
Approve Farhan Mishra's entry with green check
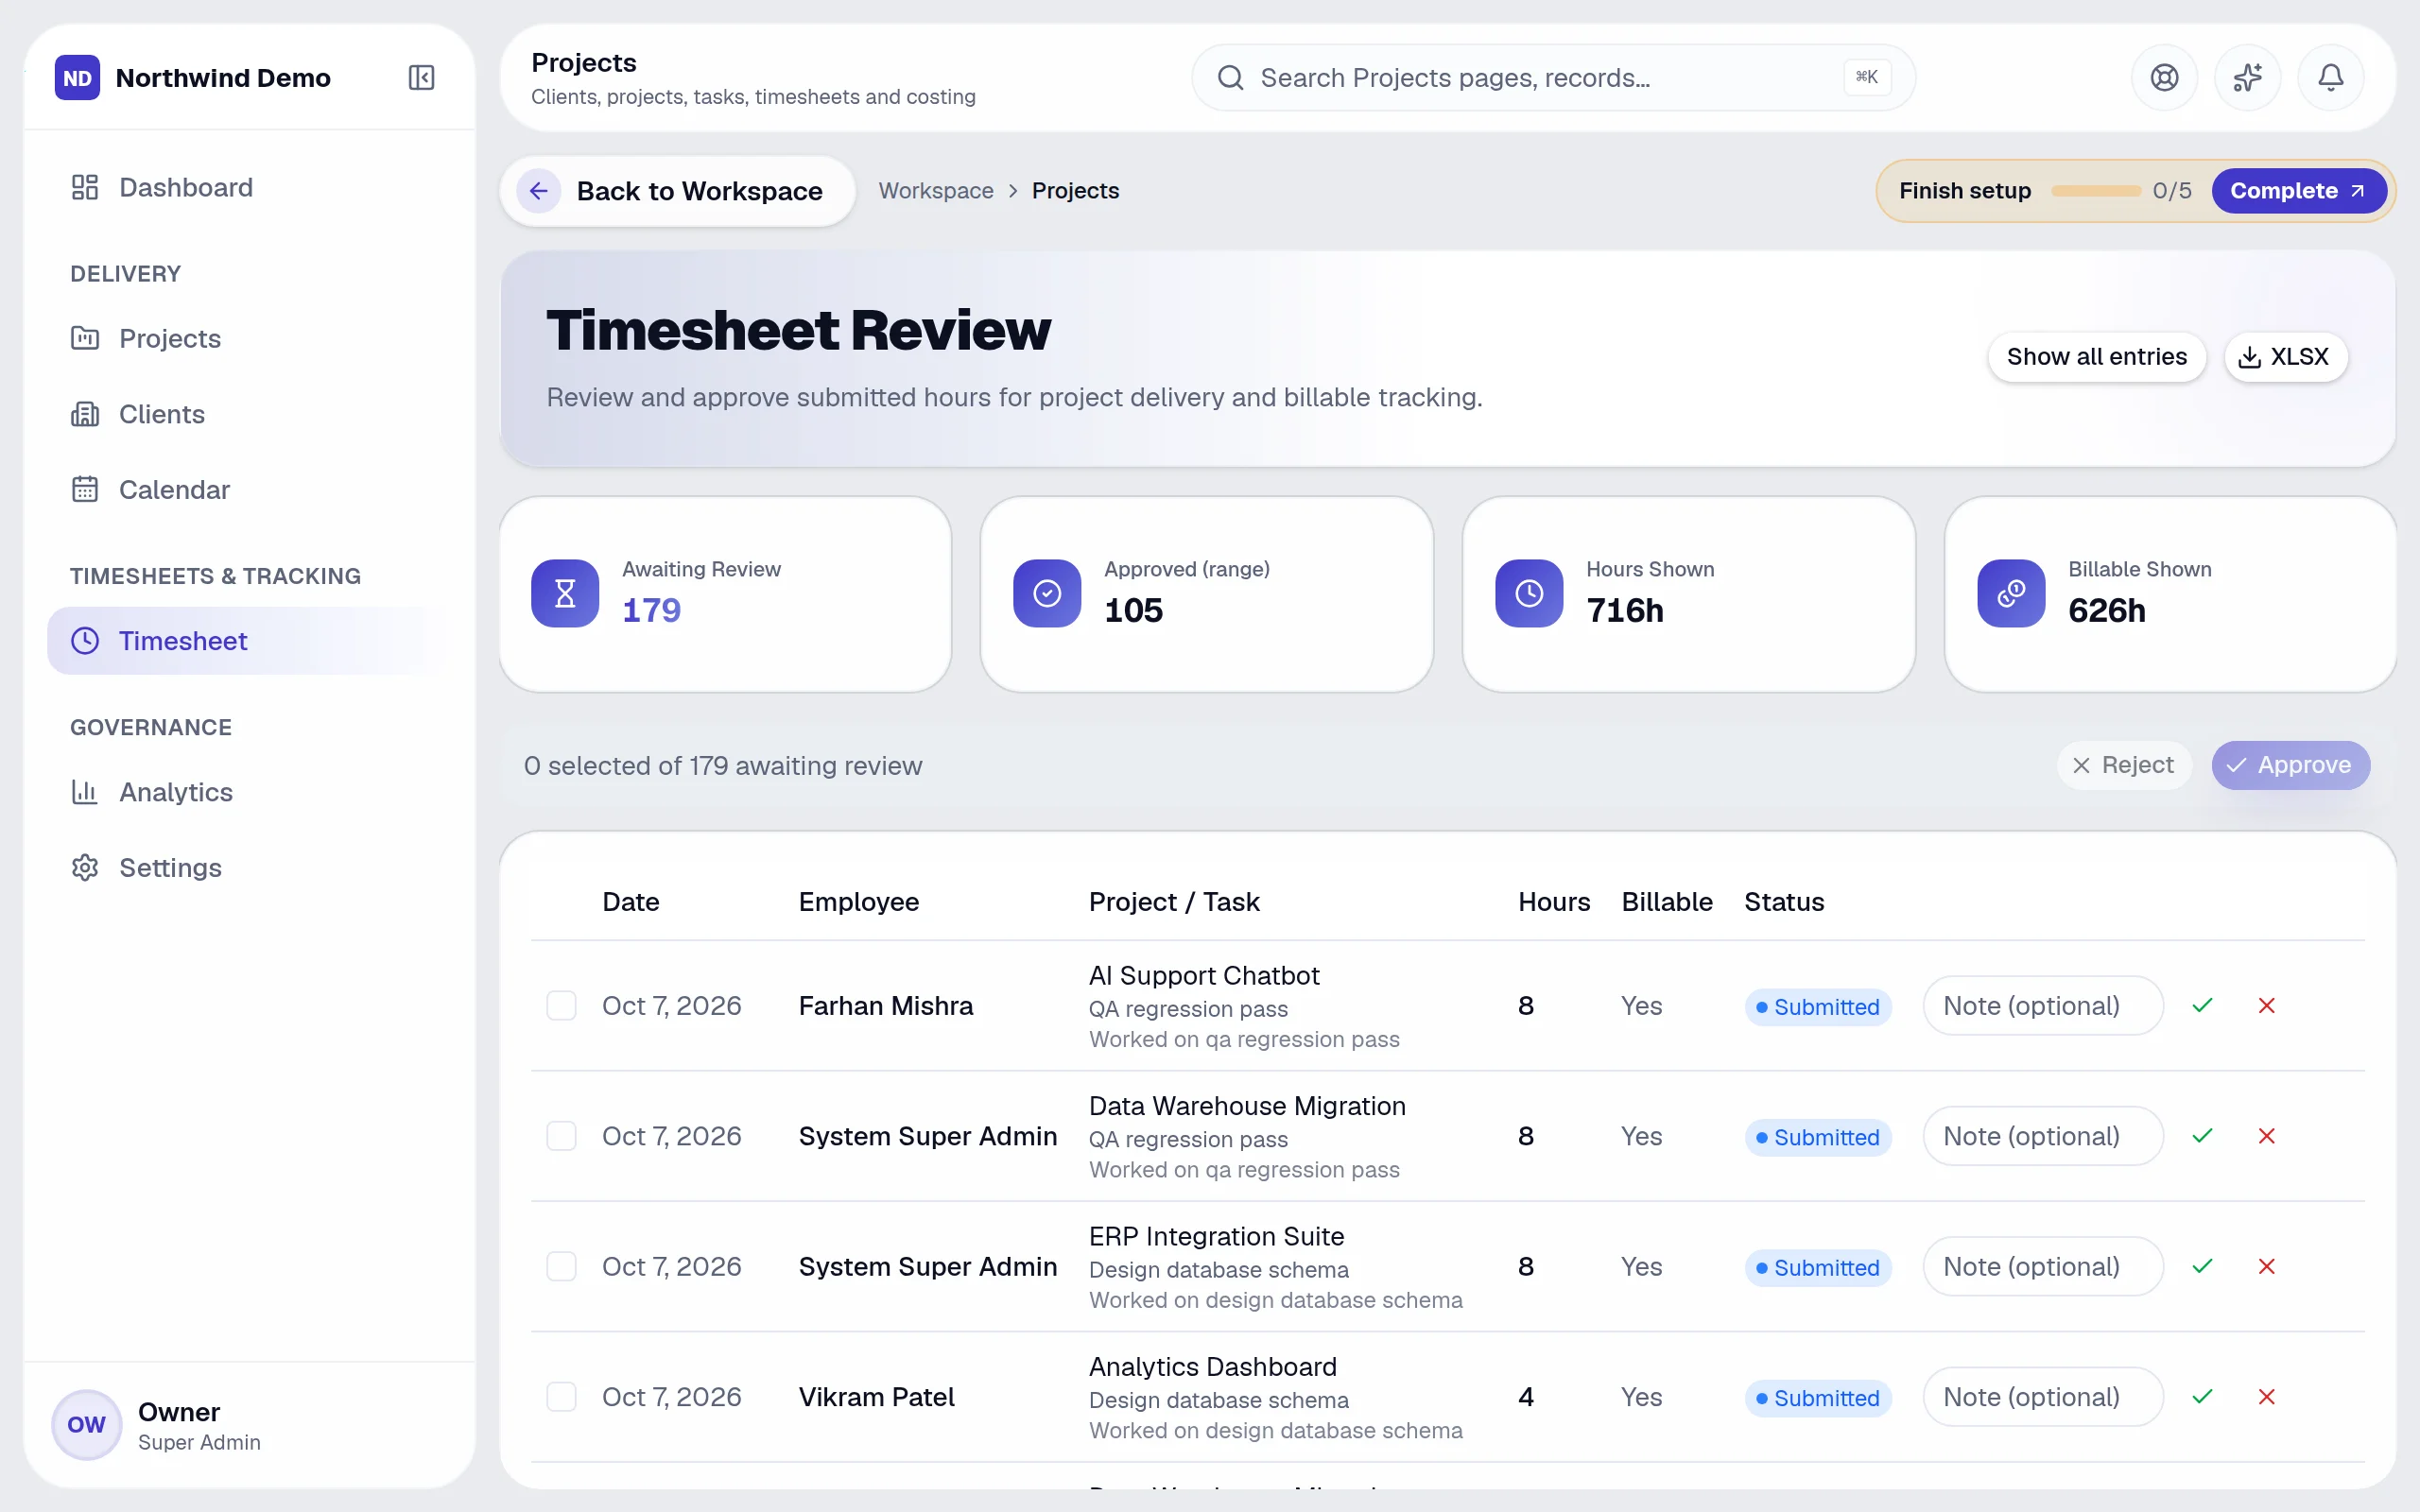(2202, 1005)
